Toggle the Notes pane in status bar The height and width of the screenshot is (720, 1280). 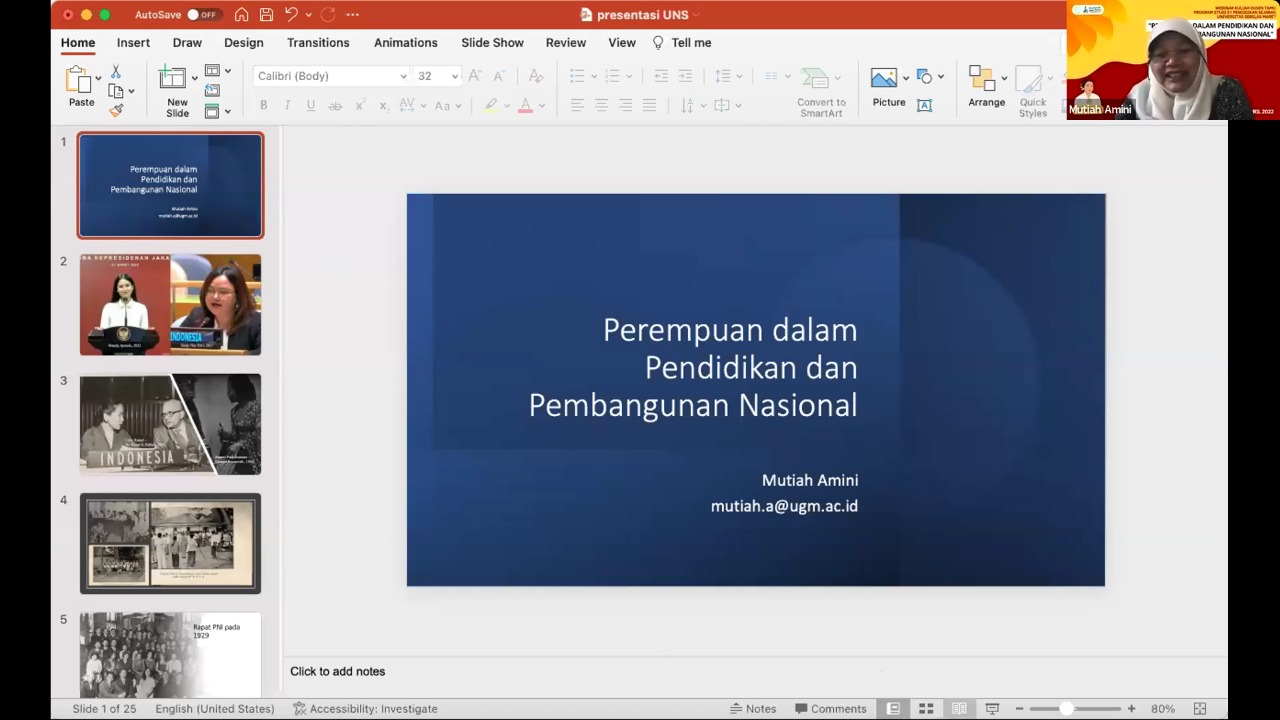point(753,709)
